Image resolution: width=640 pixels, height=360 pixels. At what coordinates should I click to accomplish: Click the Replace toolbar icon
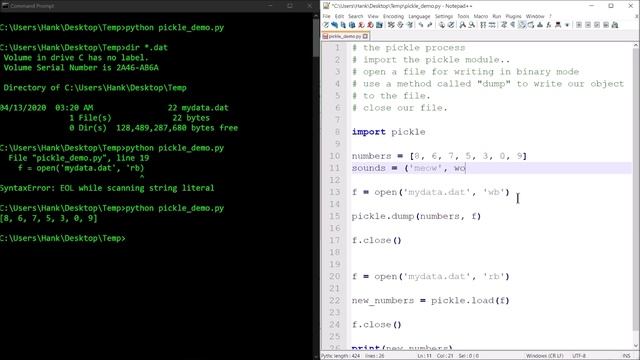(451, 25)
